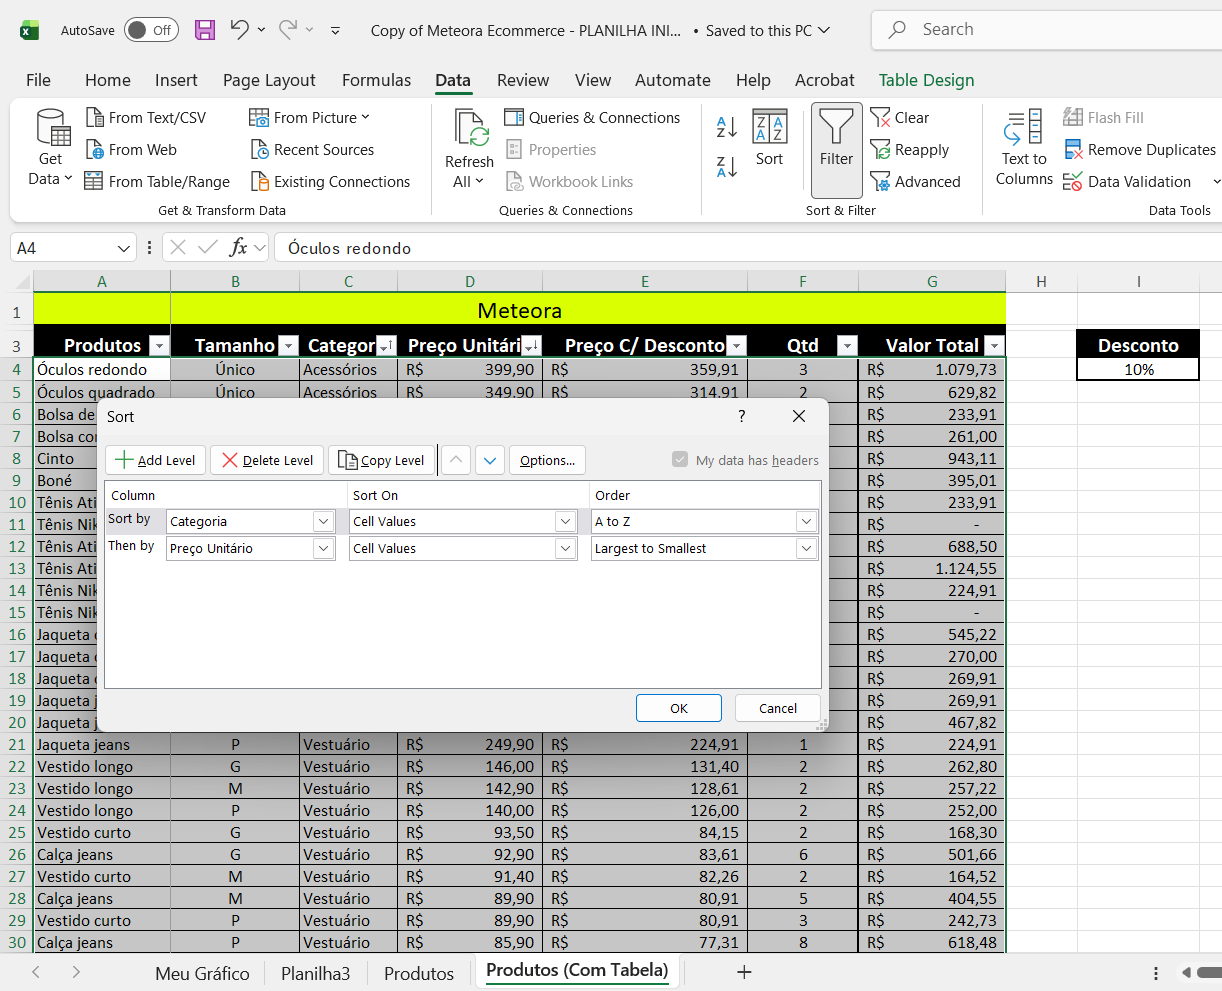Click Sort A to Z icon
Screen dimensions: 1222x991
coord(727,127)
